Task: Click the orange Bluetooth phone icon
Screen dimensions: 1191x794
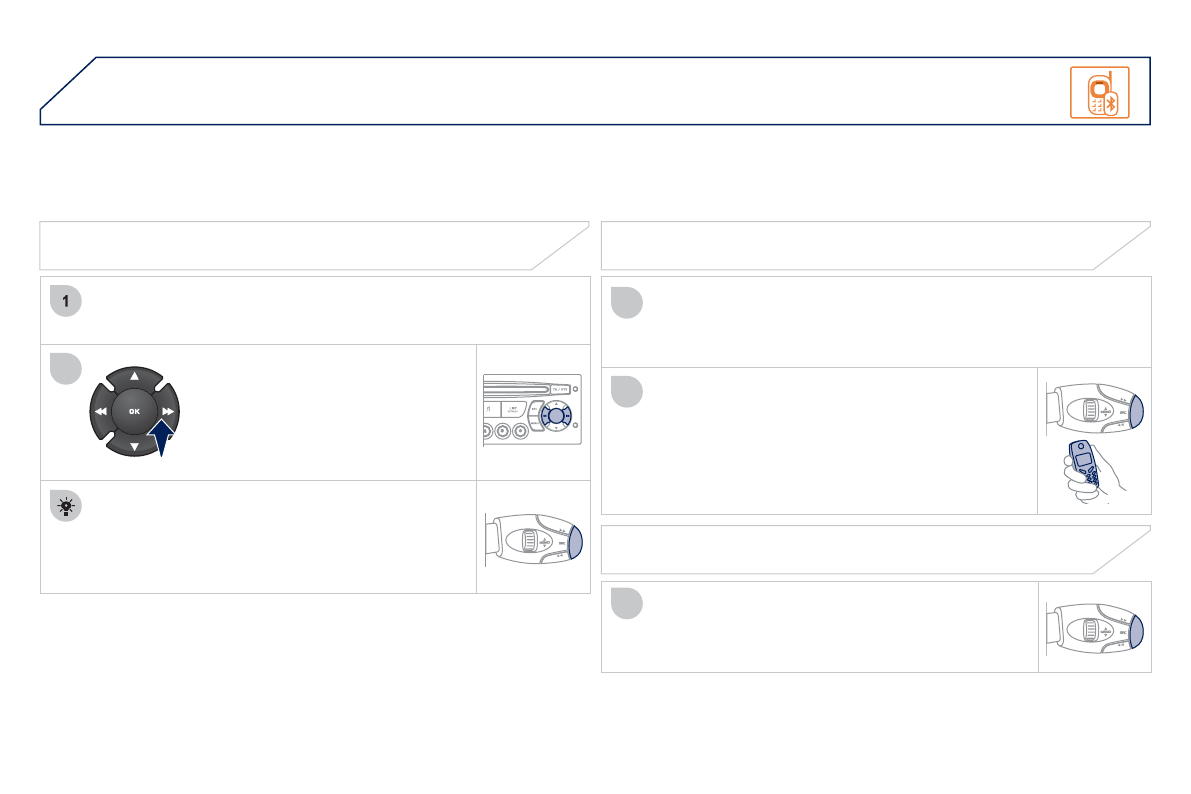Action: (x=1099, y=92)
